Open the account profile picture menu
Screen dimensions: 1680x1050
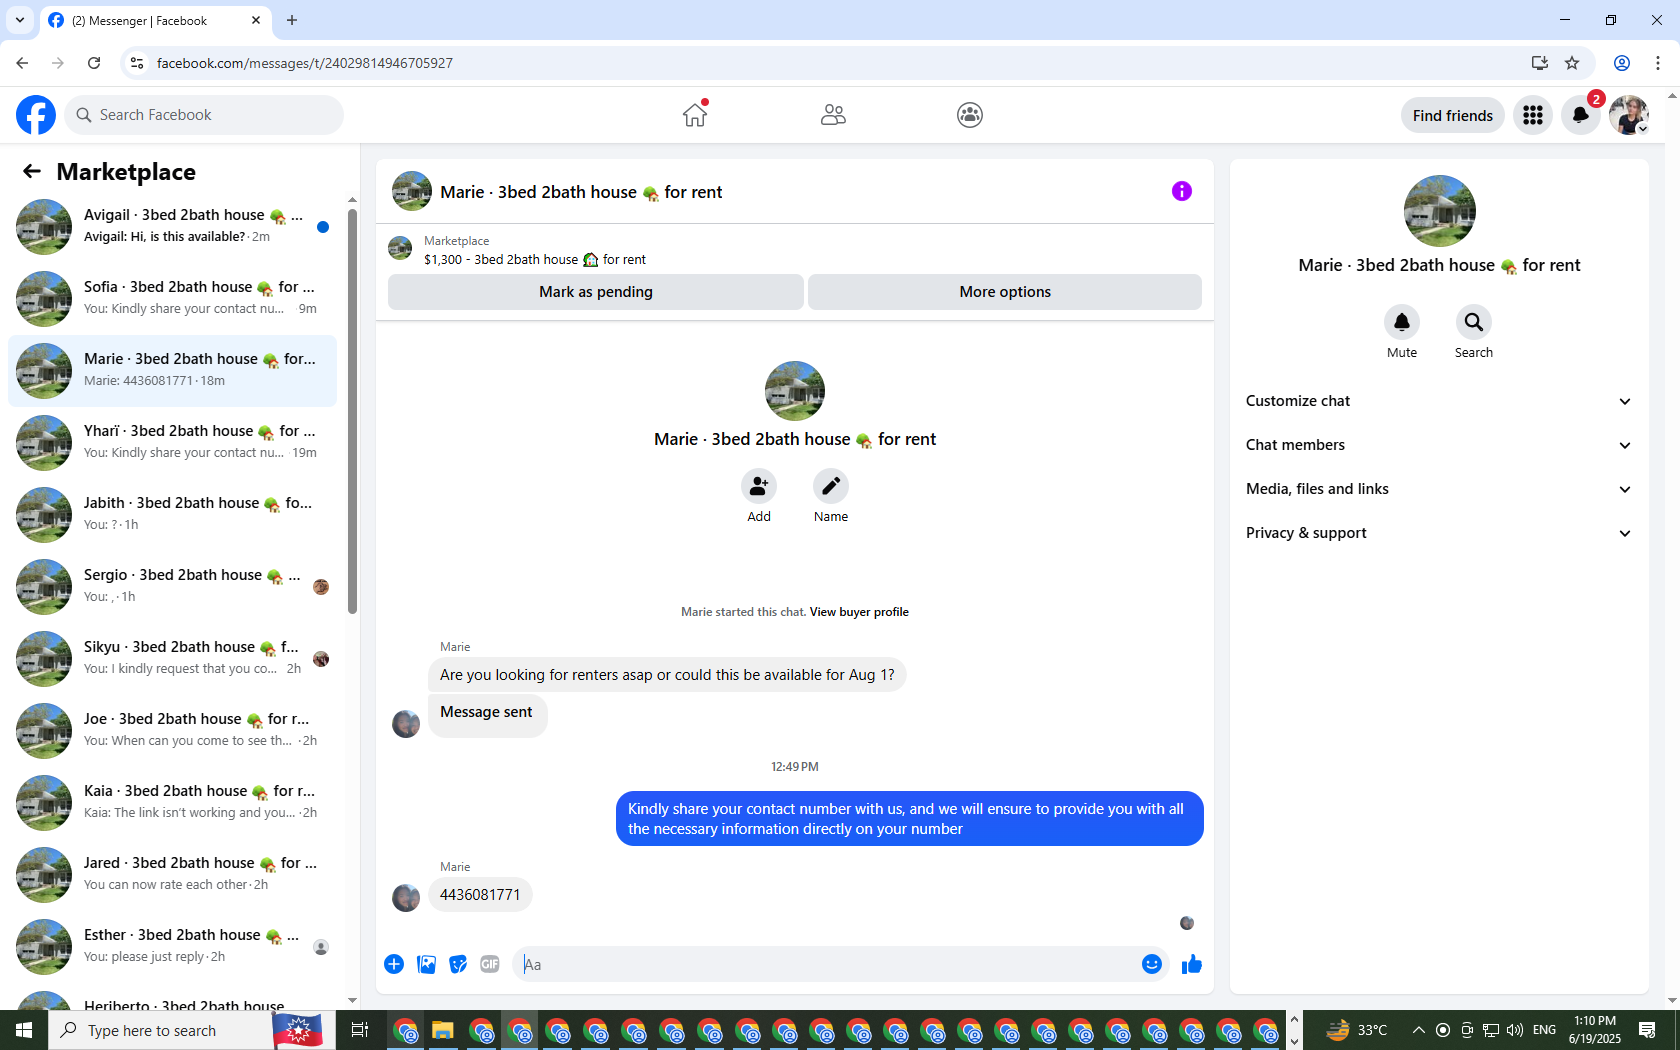pos(1629,115)
